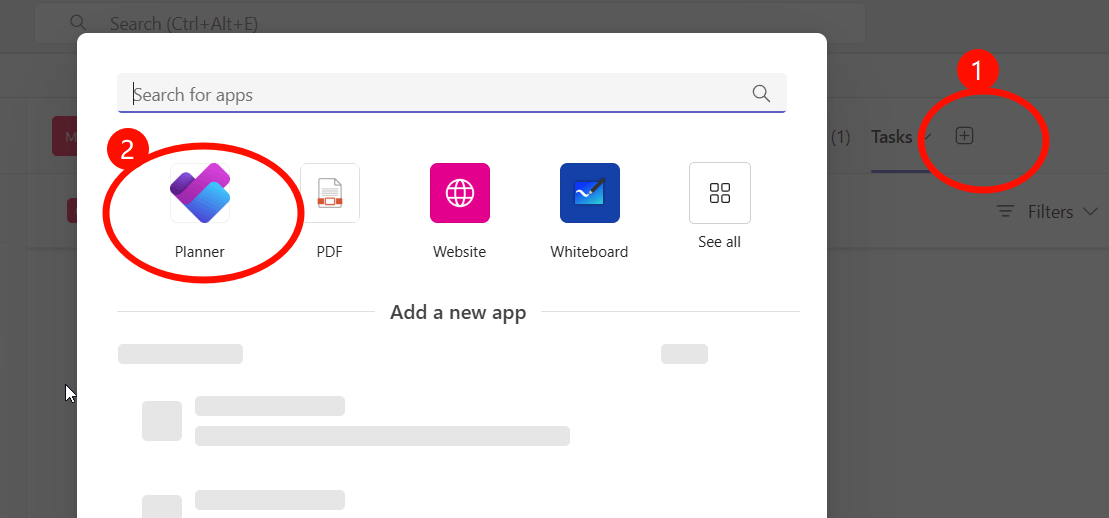Click the PDF label text
Image resolution: width=1109 pixels, height=518 pixels.
[x=330, y=251]
